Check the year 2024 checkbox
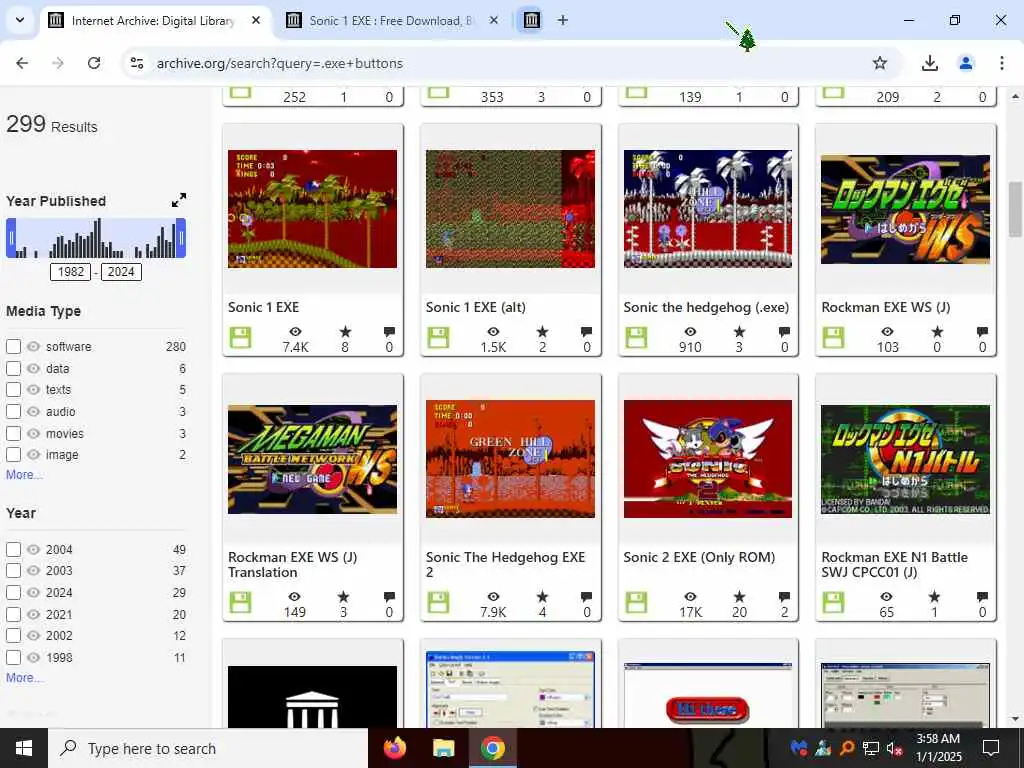The width and height of the screenshot is (1024, 768). tap(13, 592)
